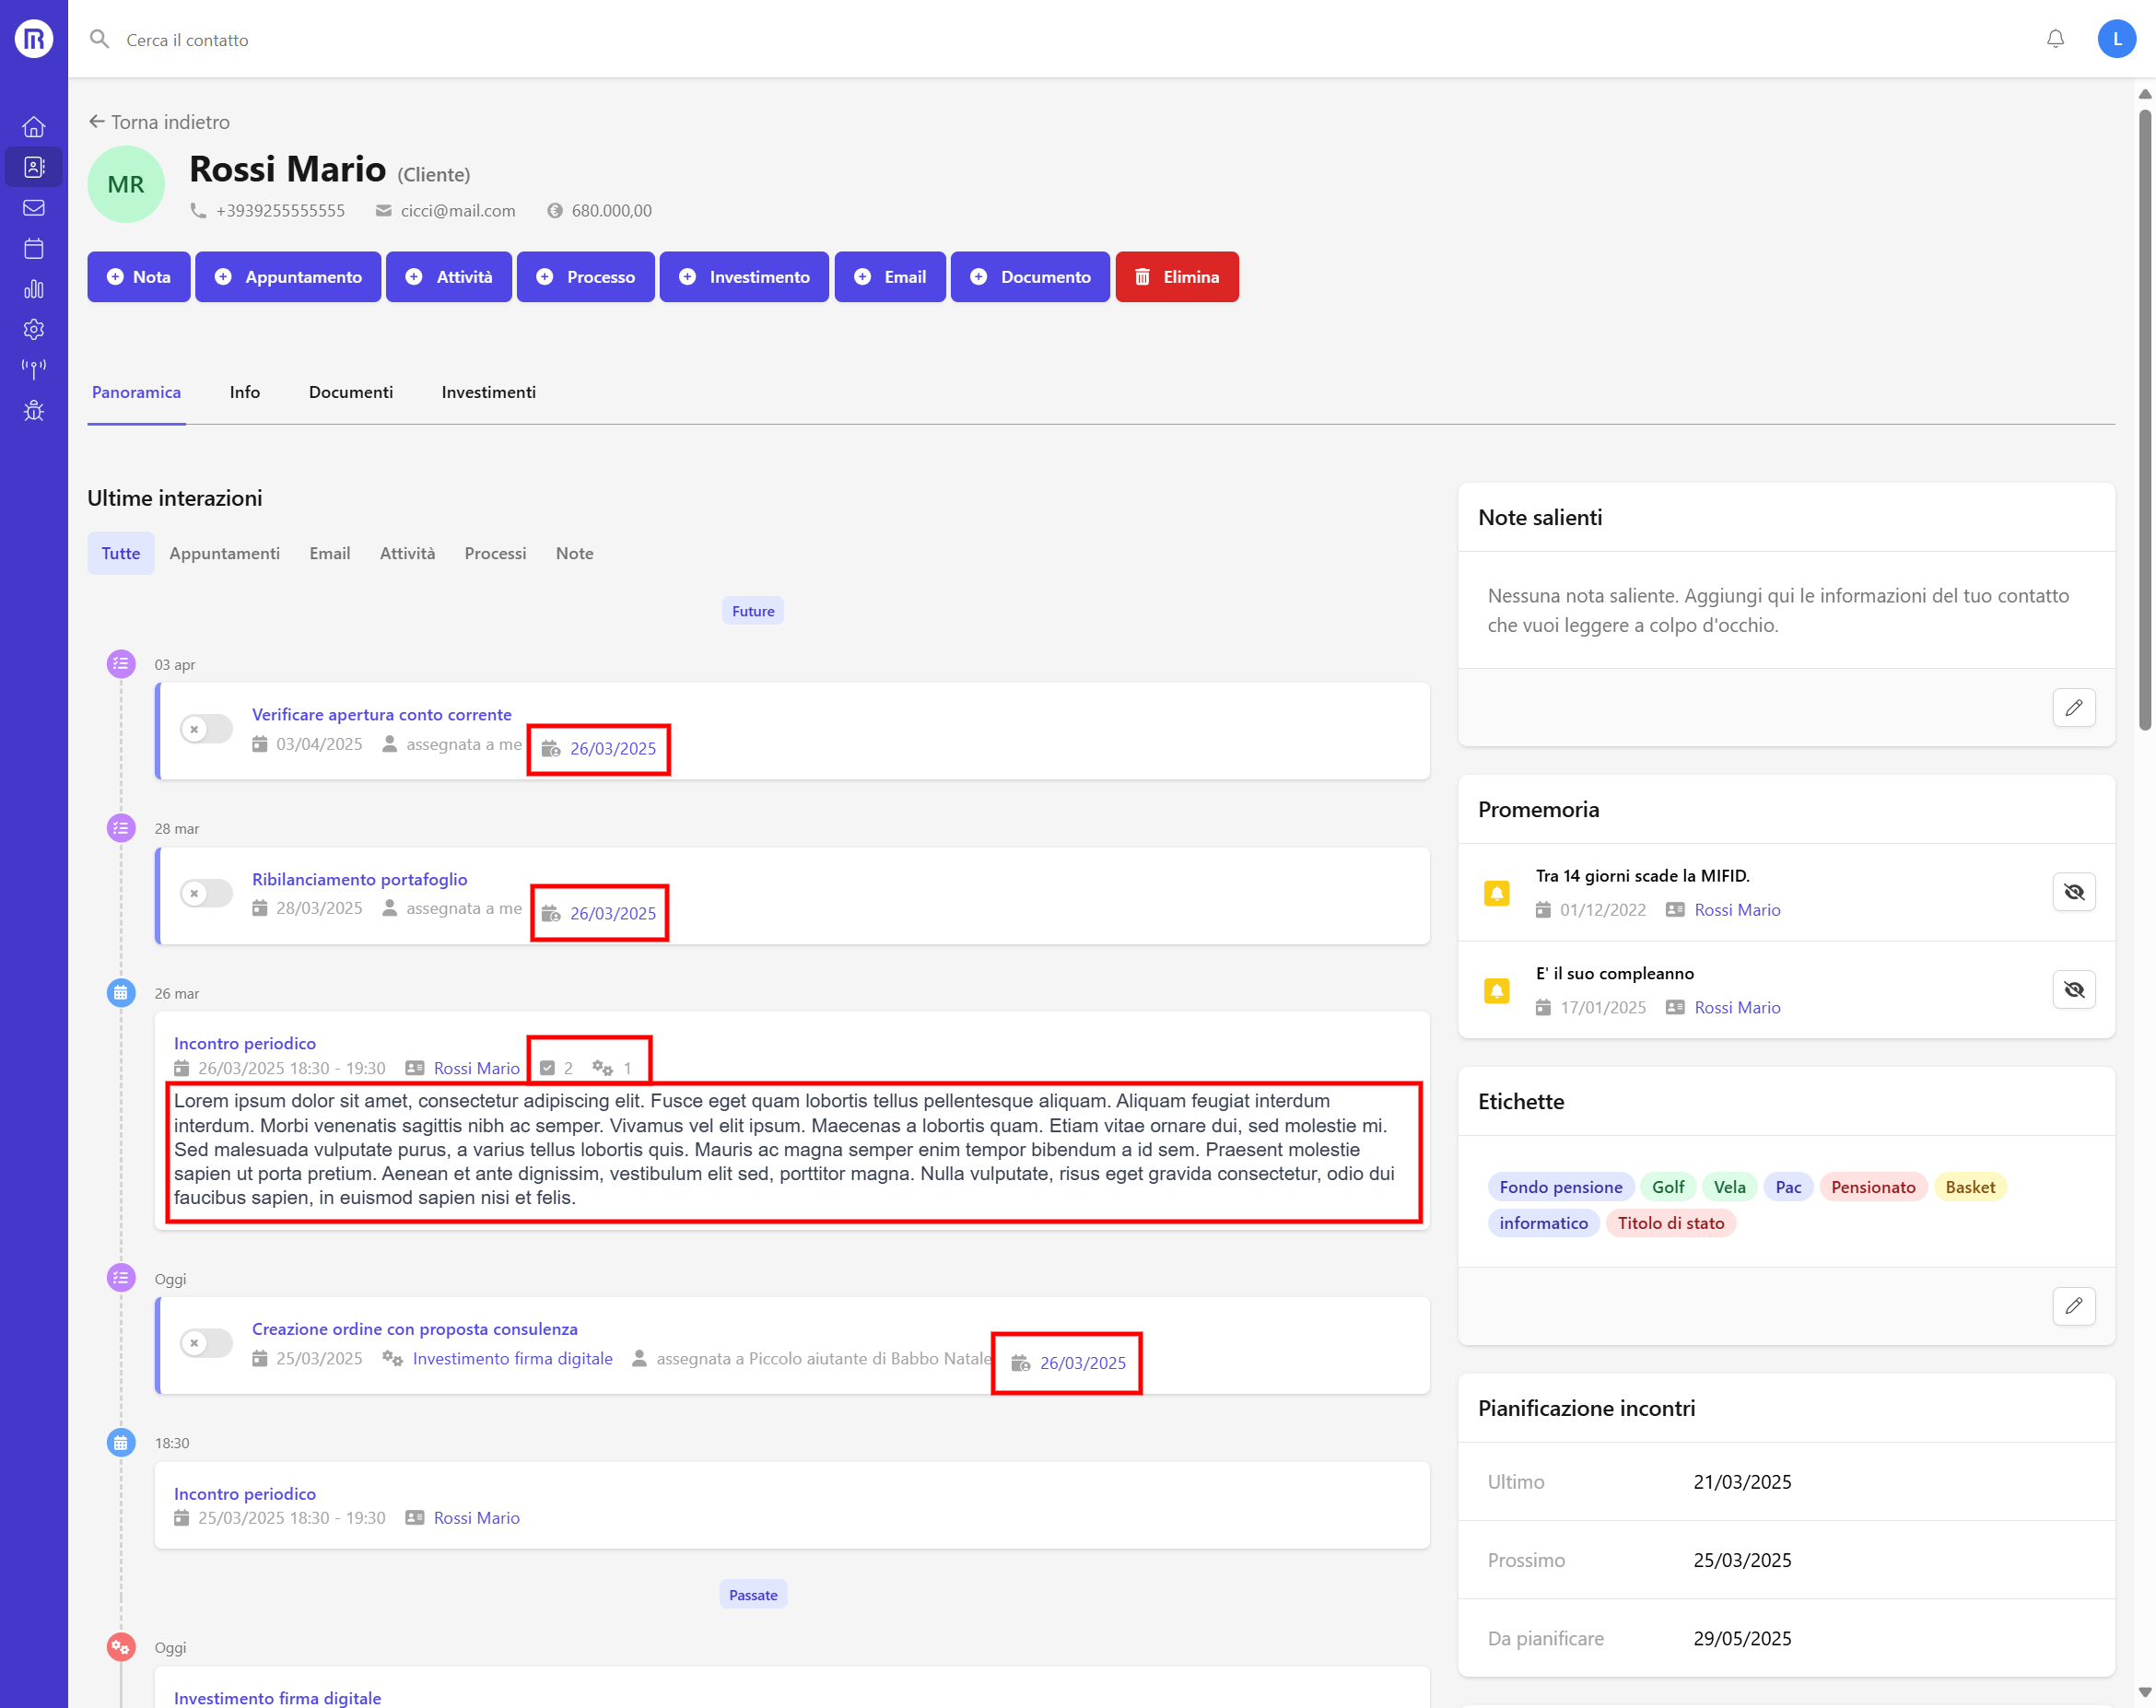Open the home icon in sidebar
2156x1708 pixels.
[x=34, y=127]
